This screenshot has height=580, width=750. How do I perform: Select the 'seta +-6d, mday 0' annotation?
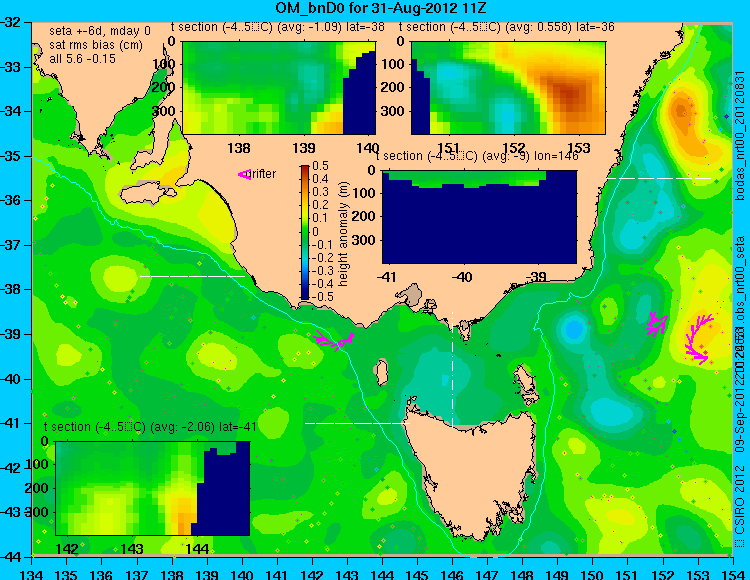[99, 31]
